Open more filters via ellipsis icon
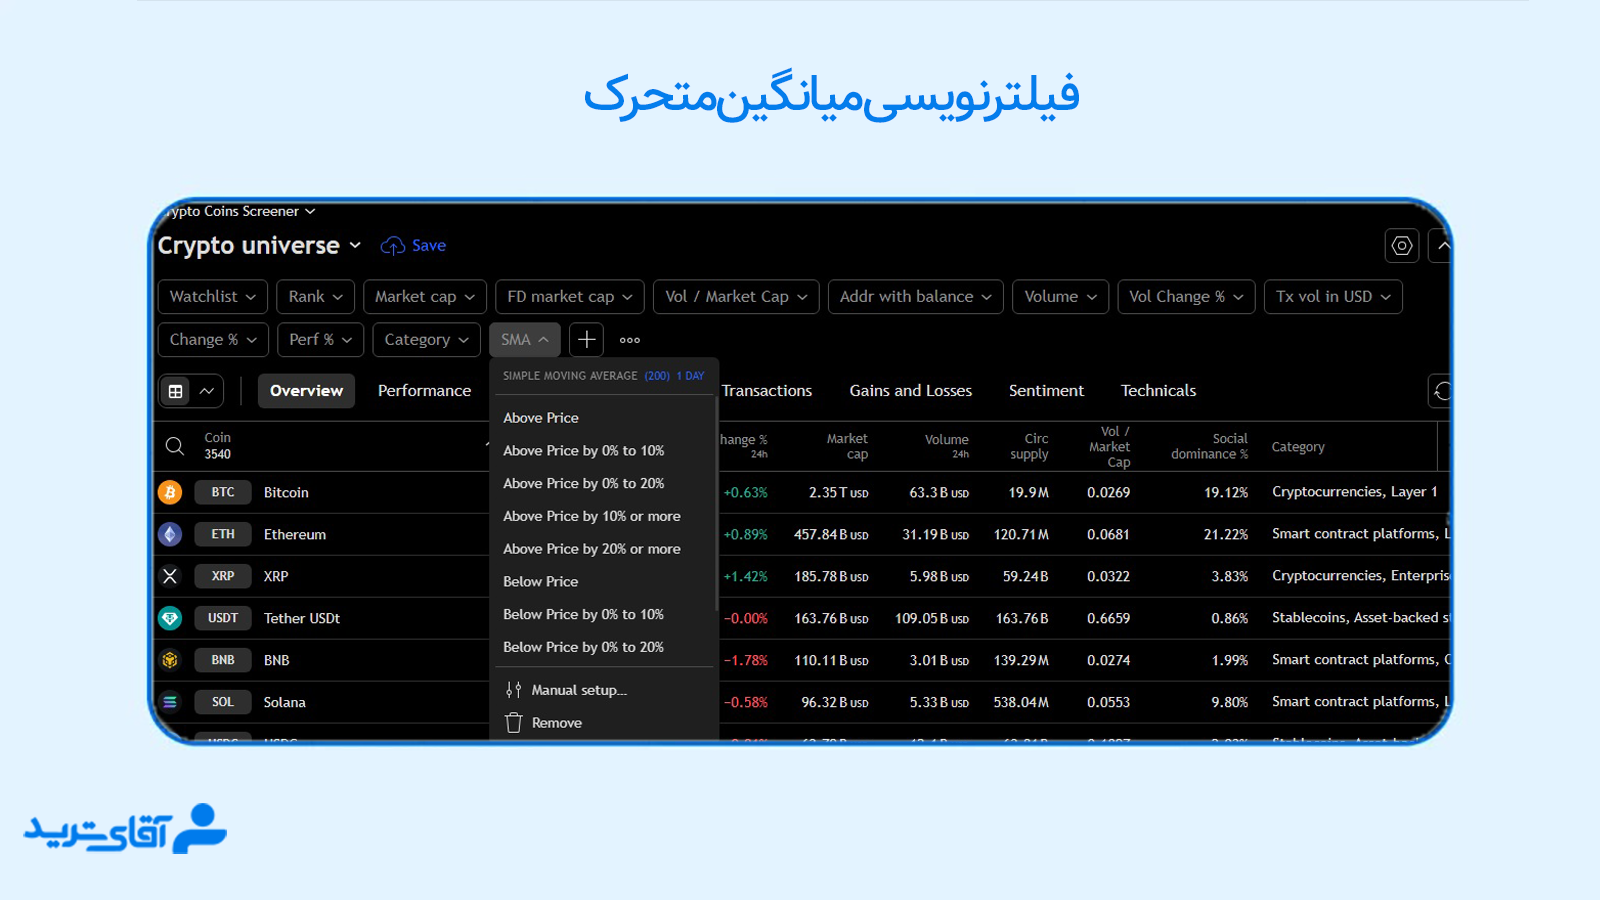Image resolution: width=1600 pixels, height=900 pixels. click(629, 340)
